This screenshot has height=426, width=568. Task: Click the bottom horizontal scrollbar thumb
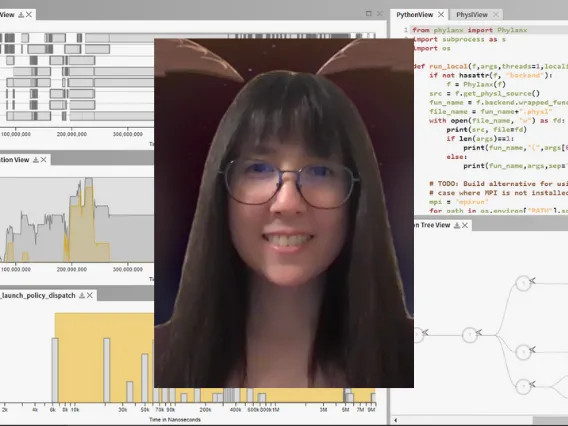pos(551,420)
